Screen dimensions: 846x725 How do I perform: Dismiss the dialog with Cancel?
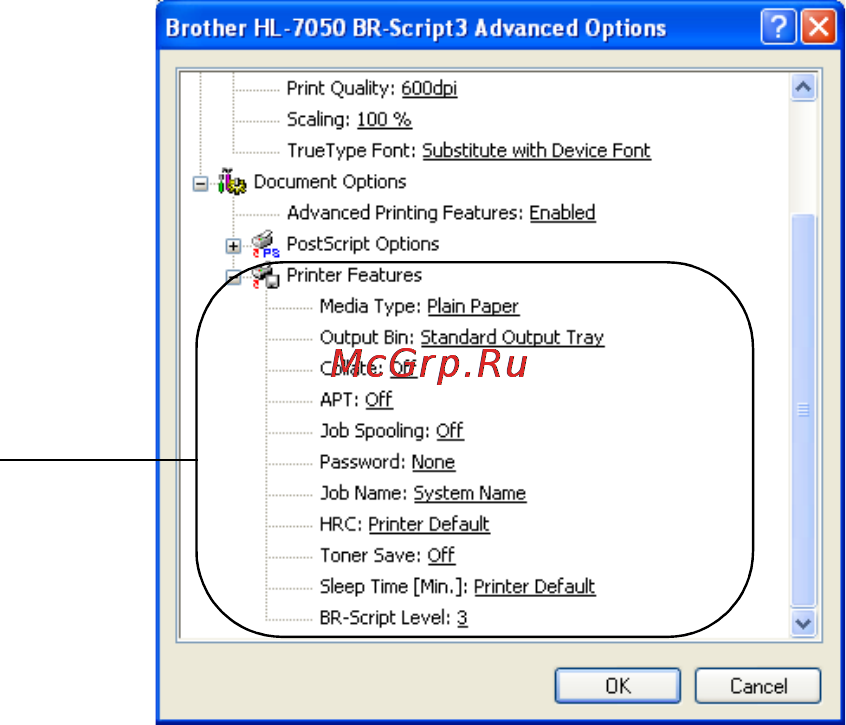(x=758, y=686)
